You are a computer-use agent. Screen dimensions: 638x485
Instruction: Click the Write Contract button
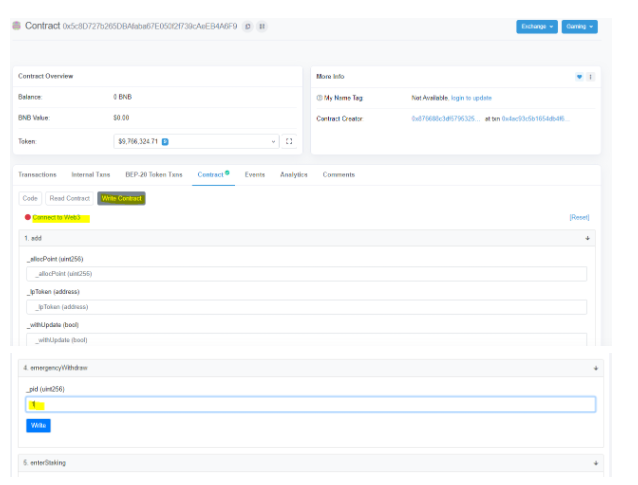[121, 198]
